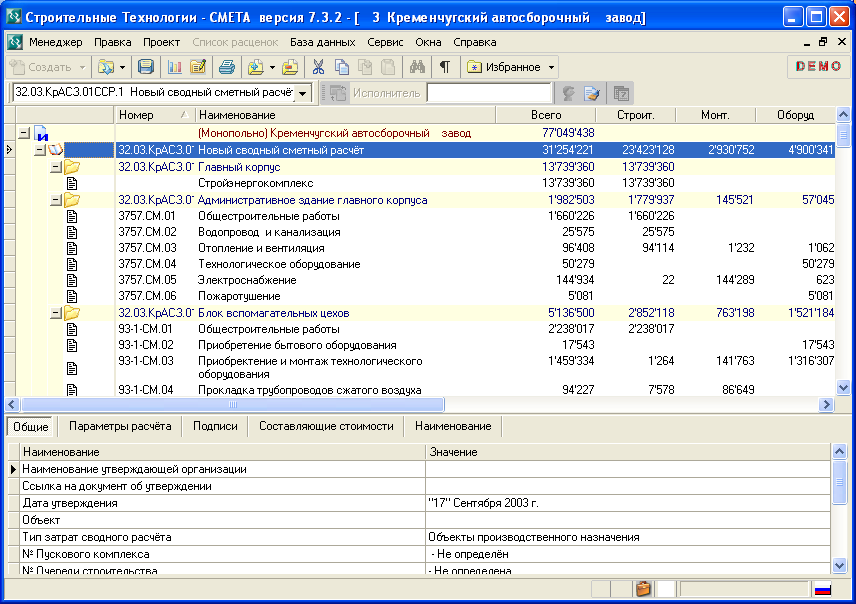856x604 pixels.
Task: Open the Избранное dropdown
Action: click(512, 67)
